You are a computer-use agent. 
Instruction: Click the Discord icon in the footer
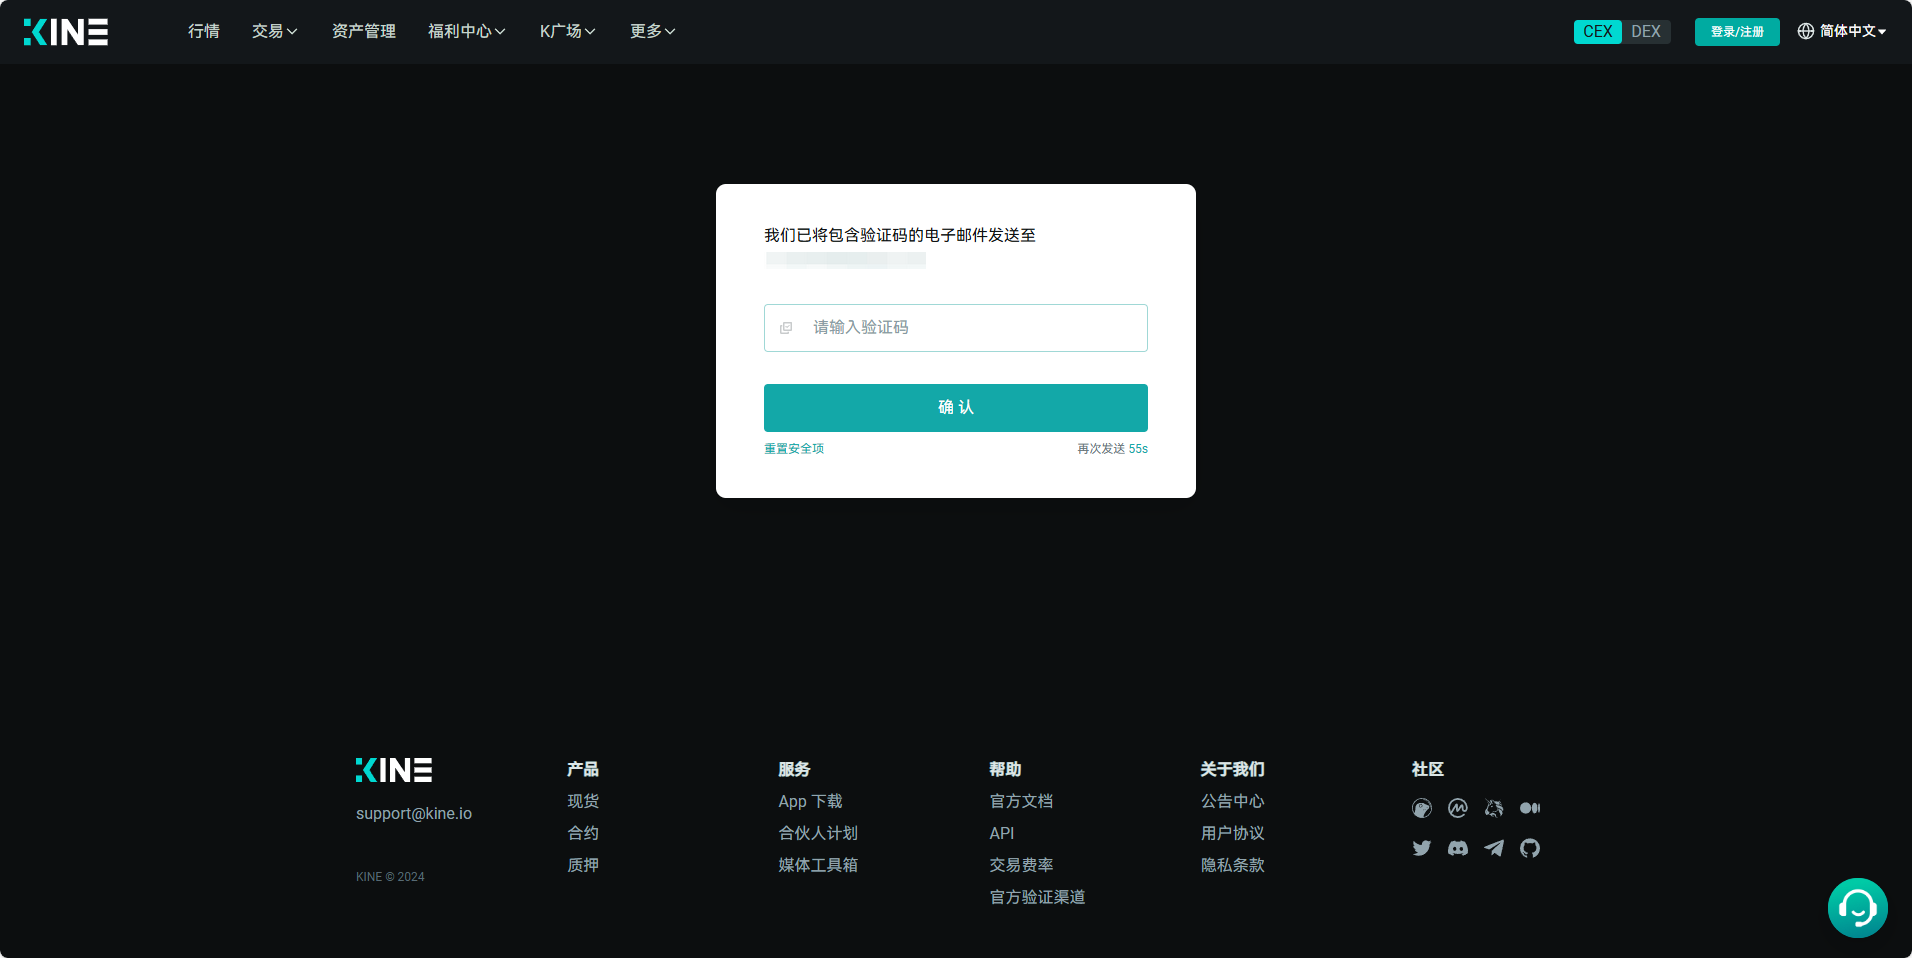(1457, 848)
